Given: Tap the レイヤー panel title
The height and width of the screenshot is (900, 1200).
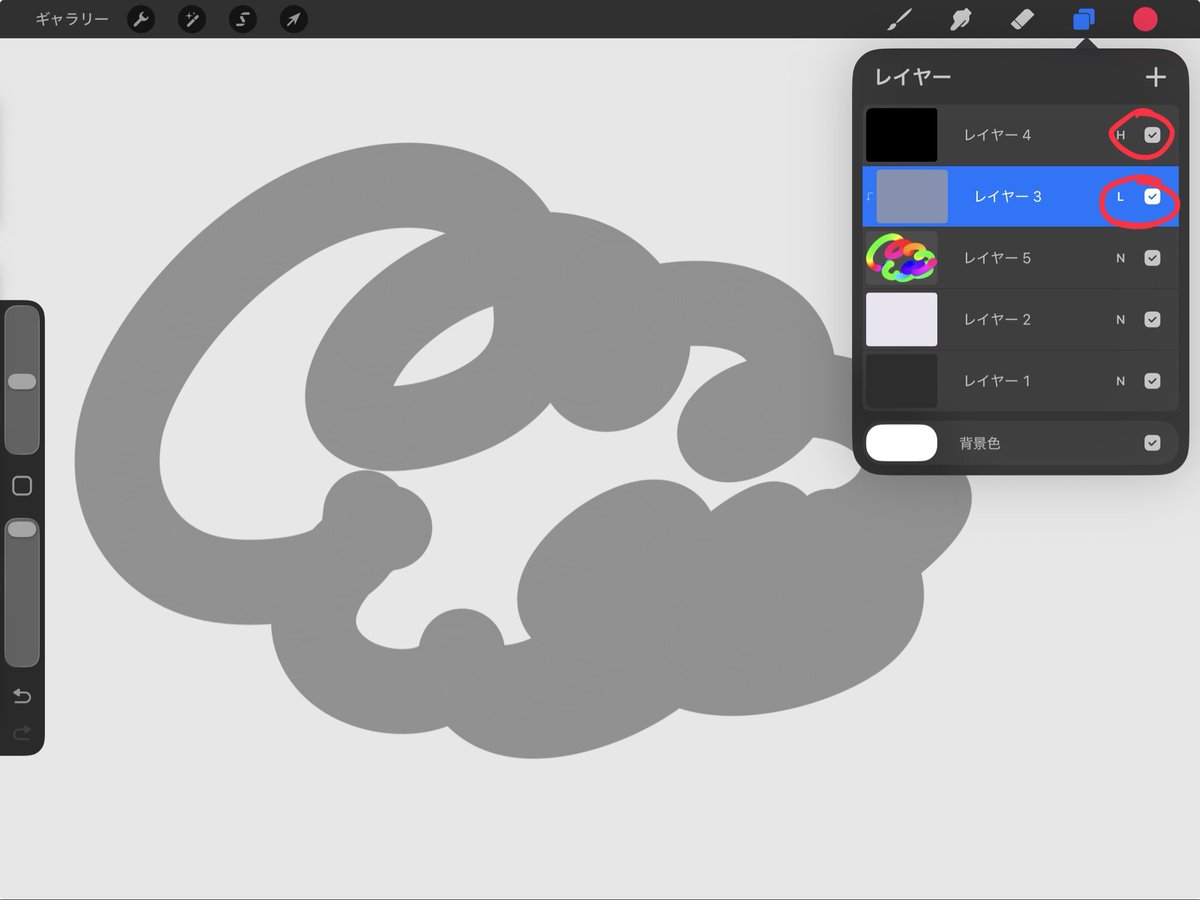Looking at the screenshot, I should [913, 77].
